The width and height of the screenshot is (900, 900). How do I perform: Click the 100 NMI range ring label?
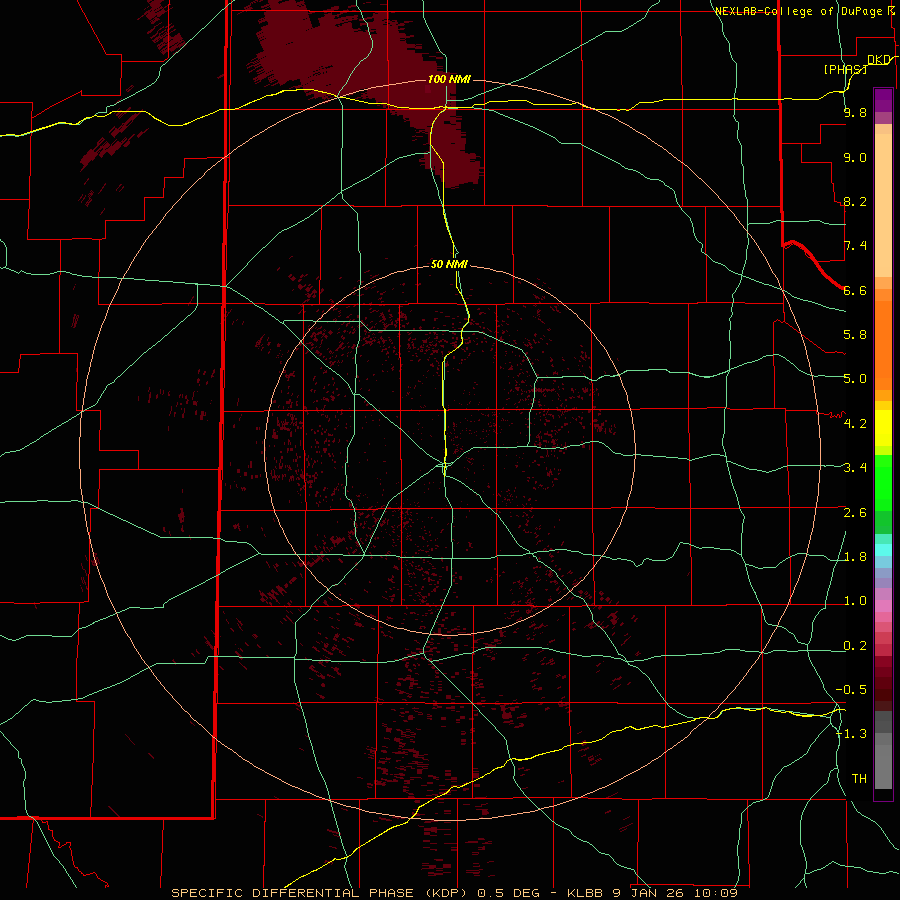pos(449,79)
